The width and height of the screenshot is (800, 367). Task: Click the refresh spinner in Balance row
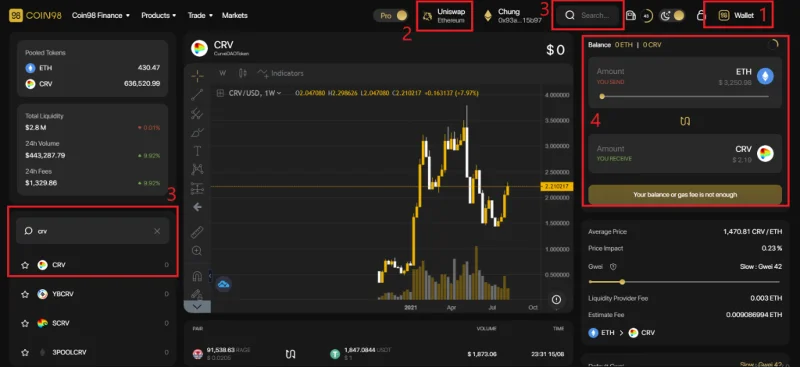pyautogui.click(x=773, y=44)
